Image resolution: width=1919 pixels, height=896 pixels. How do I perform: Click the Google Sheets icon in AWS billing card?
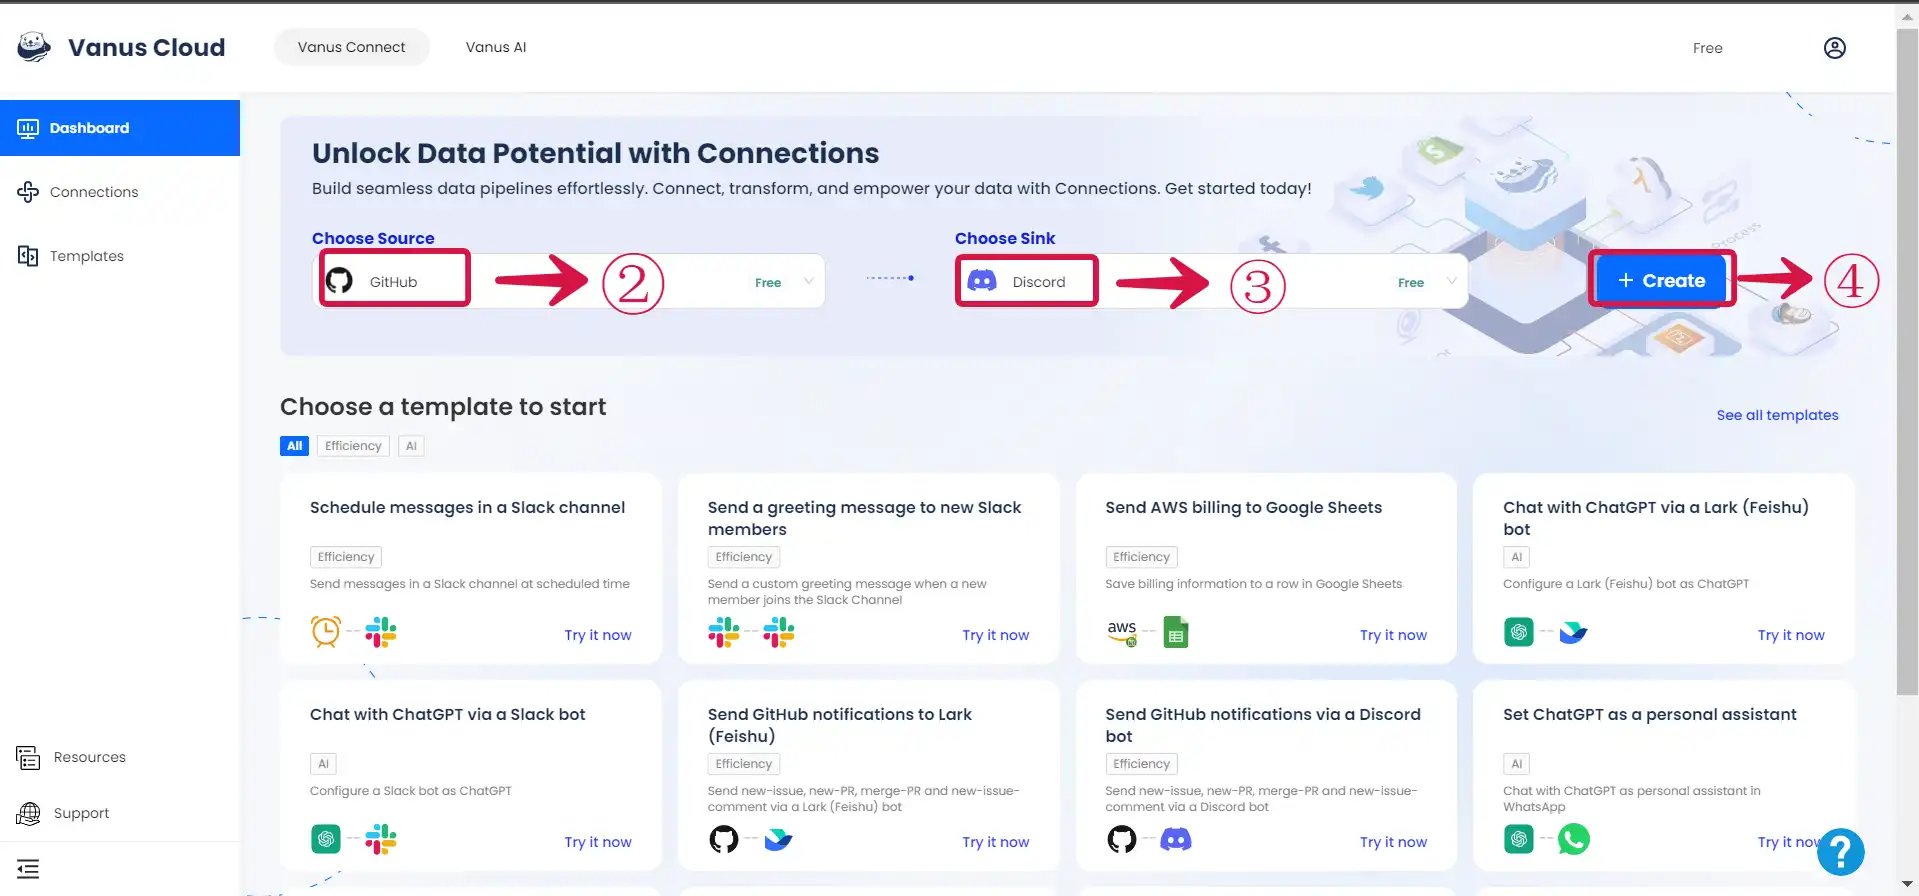(1176, 632)
